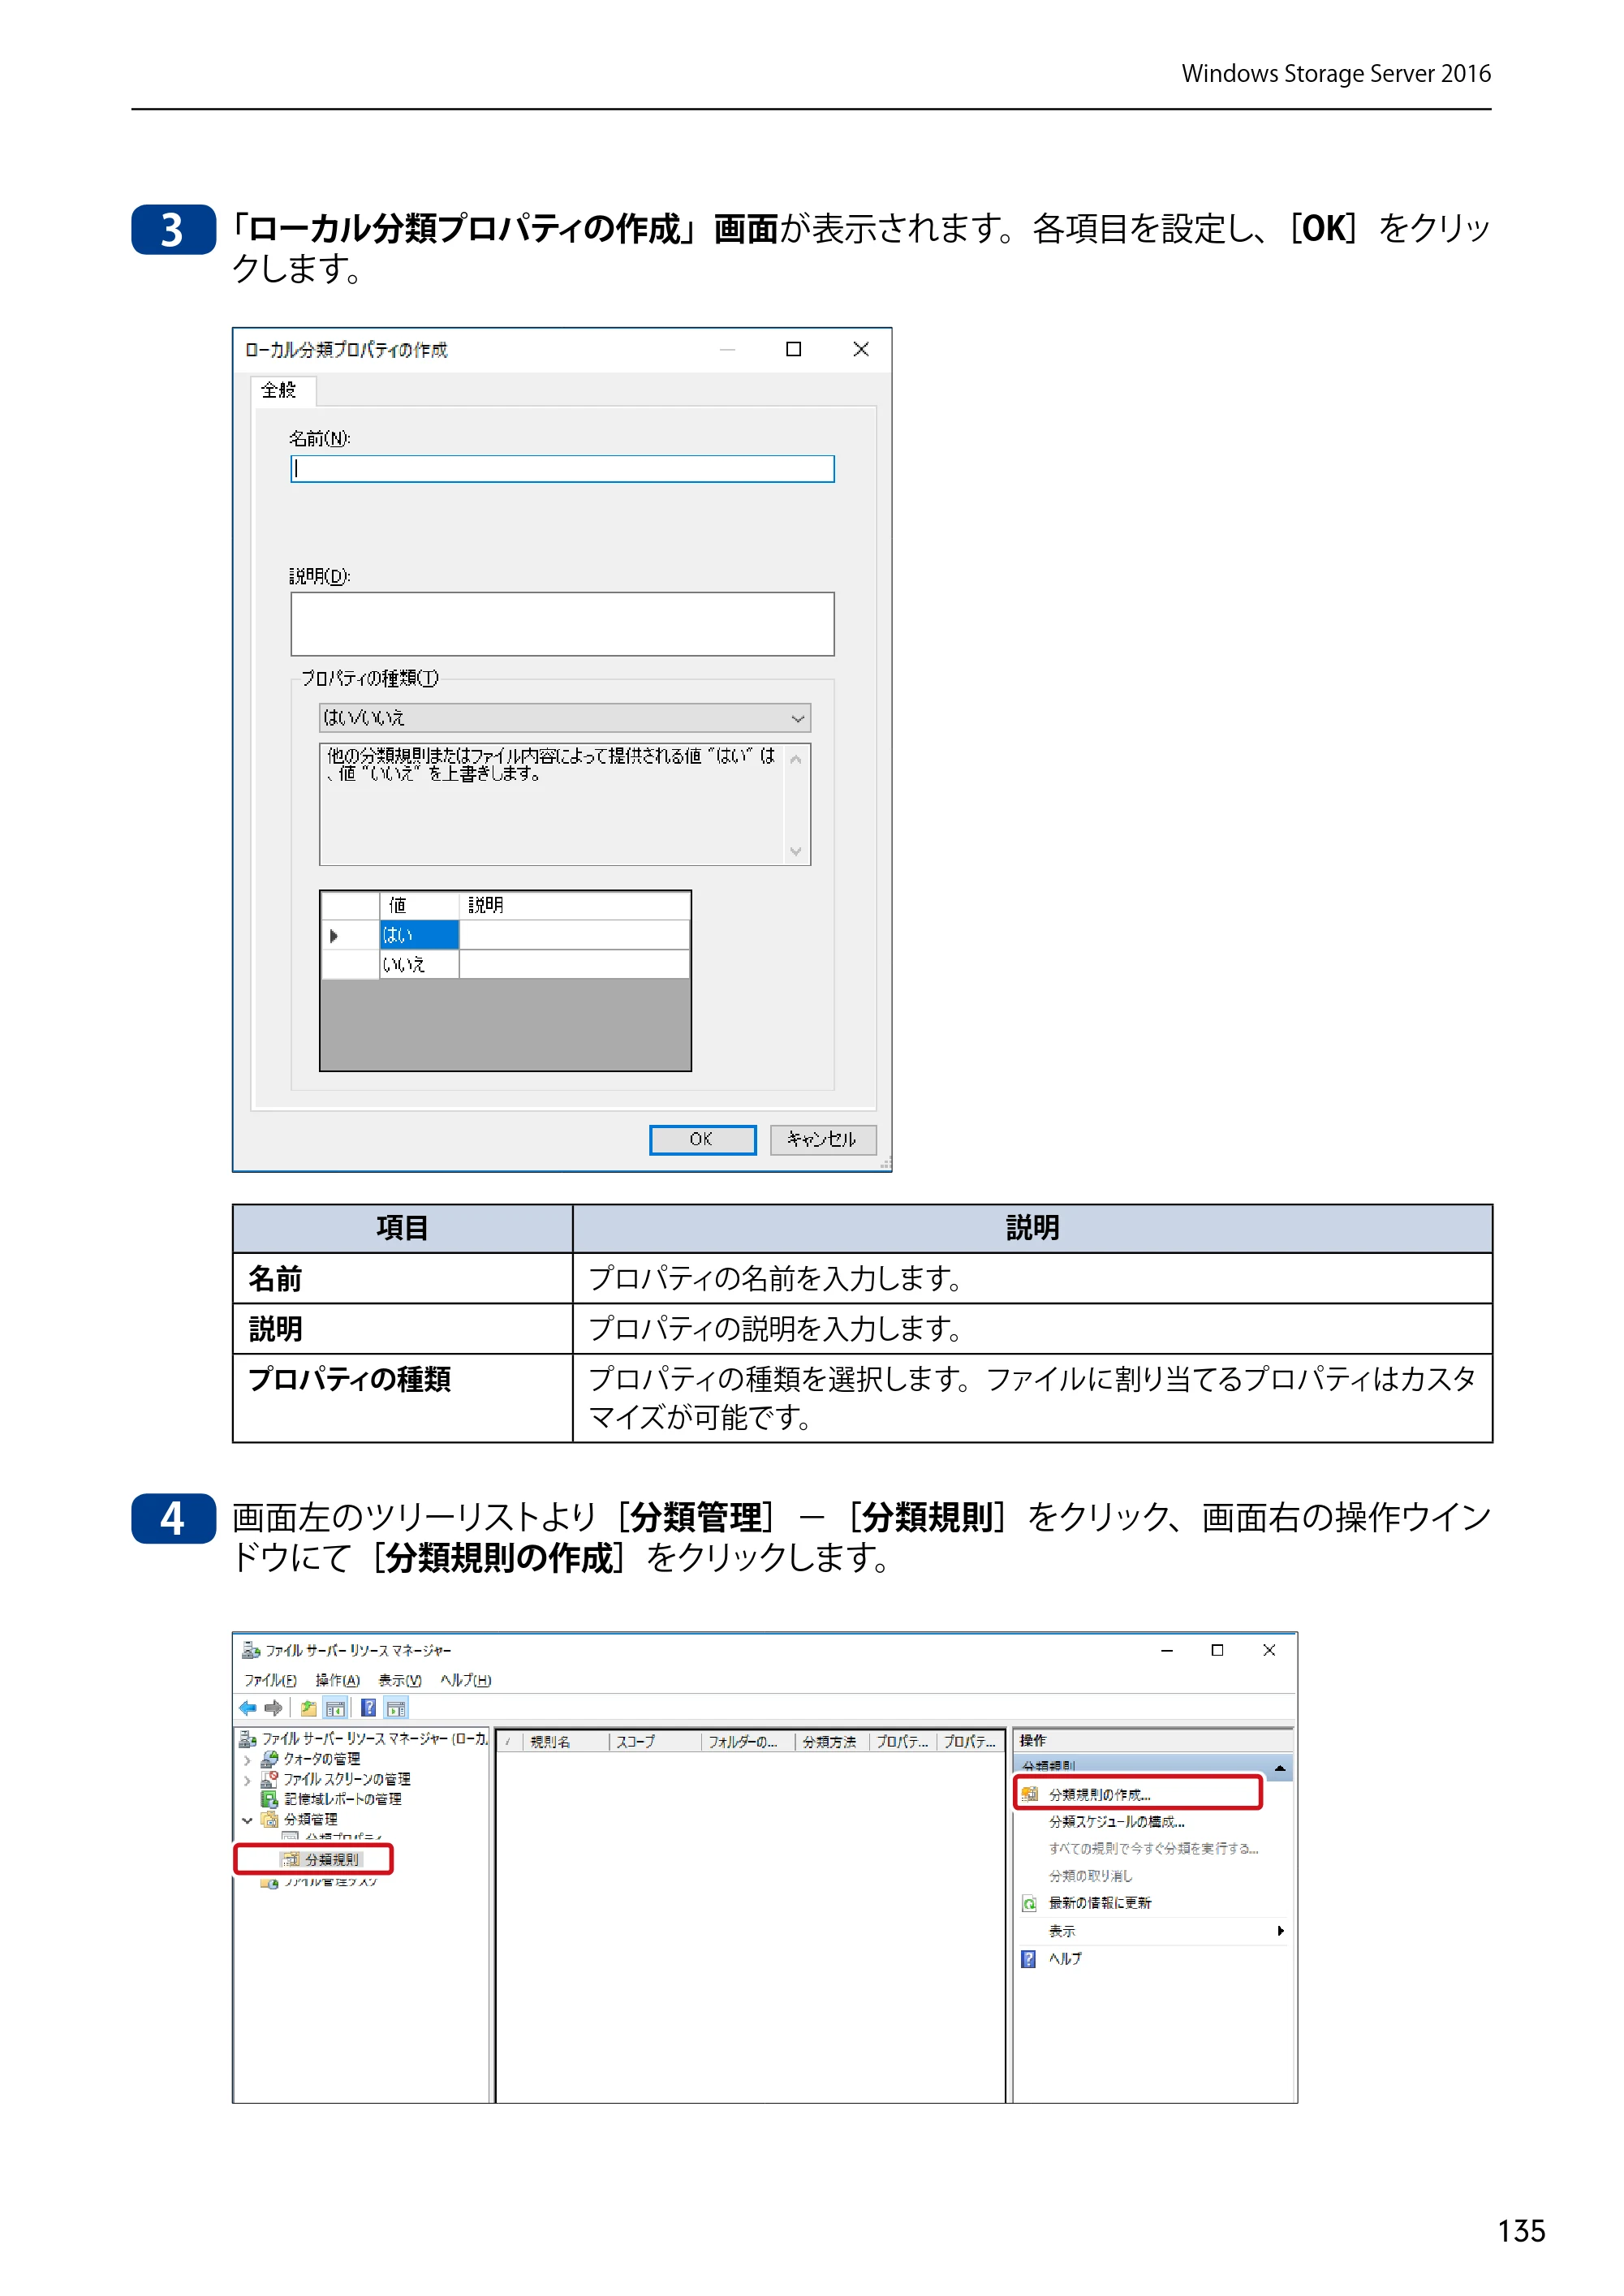1624x2296 pixels.
Task: Click the OK button in the dialog
Action: (702, 1139)
